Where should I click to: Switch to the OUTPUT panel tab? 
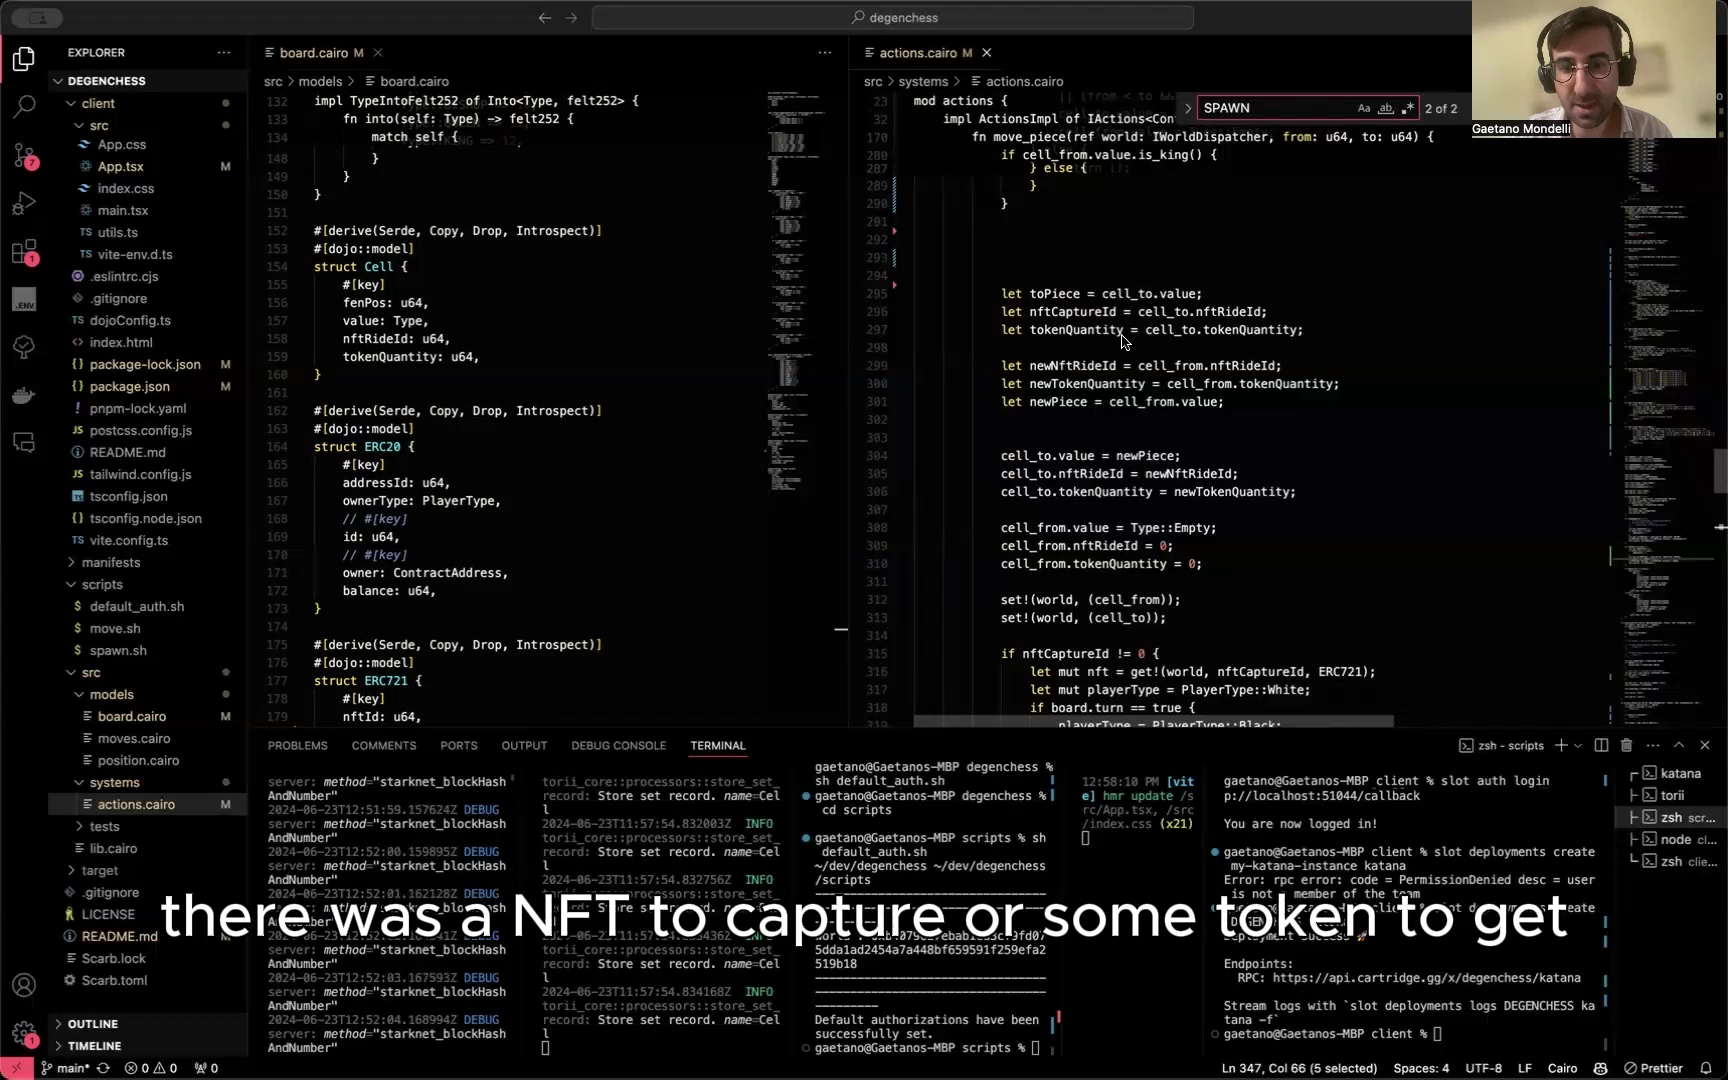[524, 745]
